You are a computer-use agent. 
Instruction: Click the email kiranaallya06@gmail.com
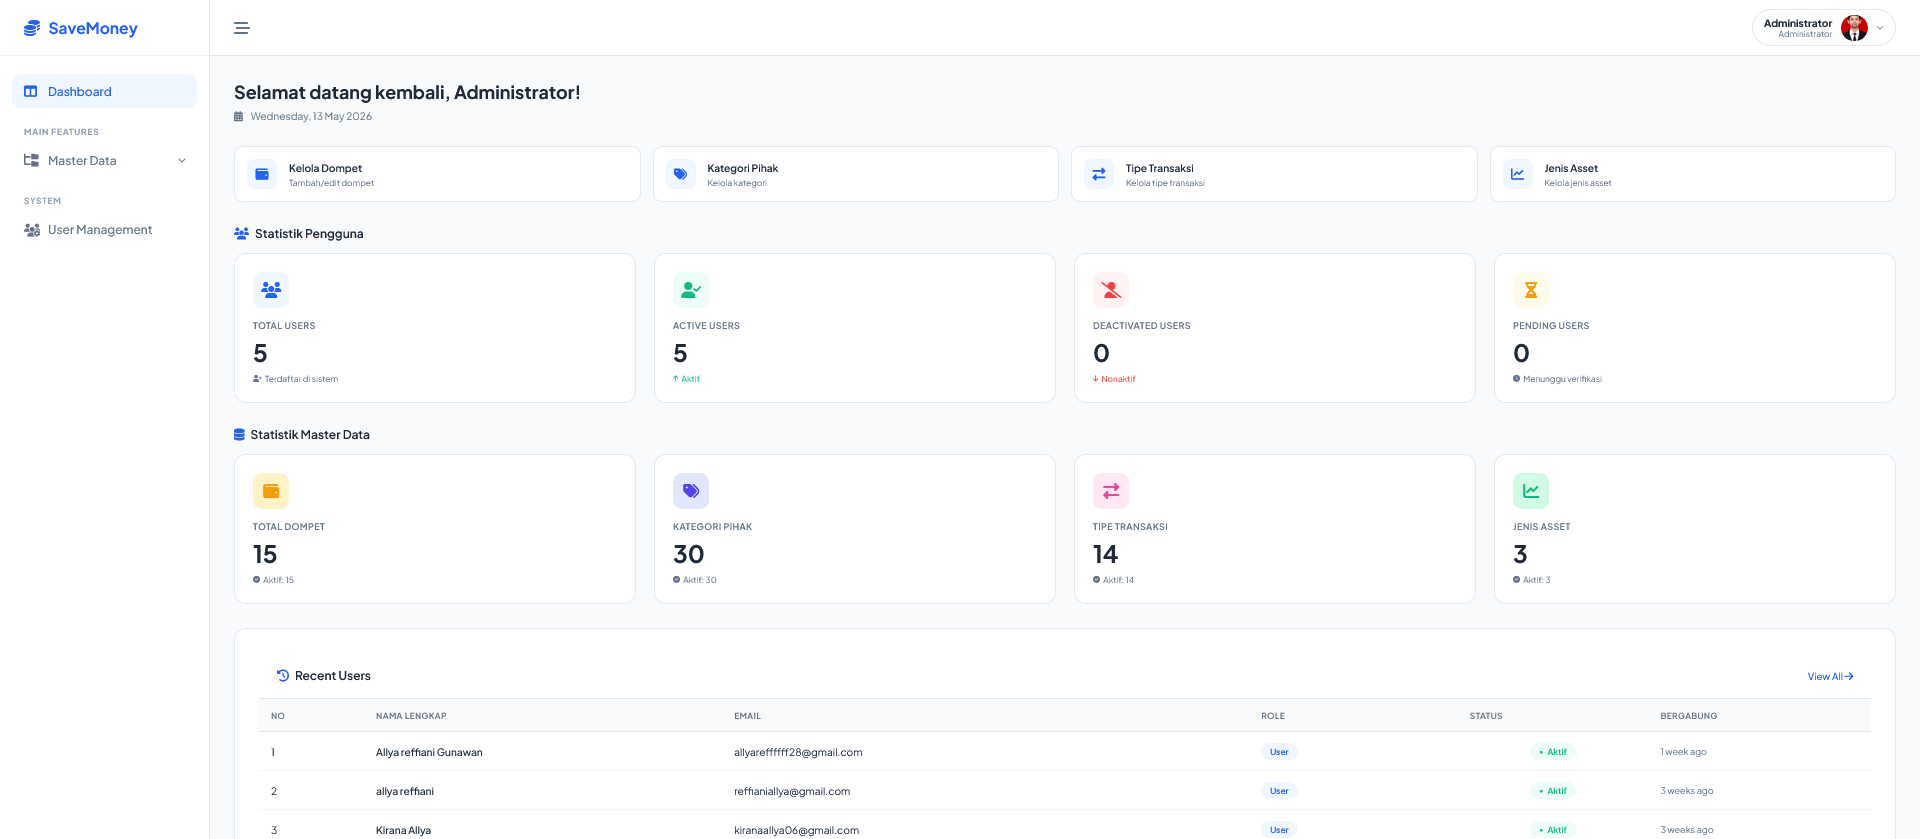pyautogui.click(x=796, y=830)
